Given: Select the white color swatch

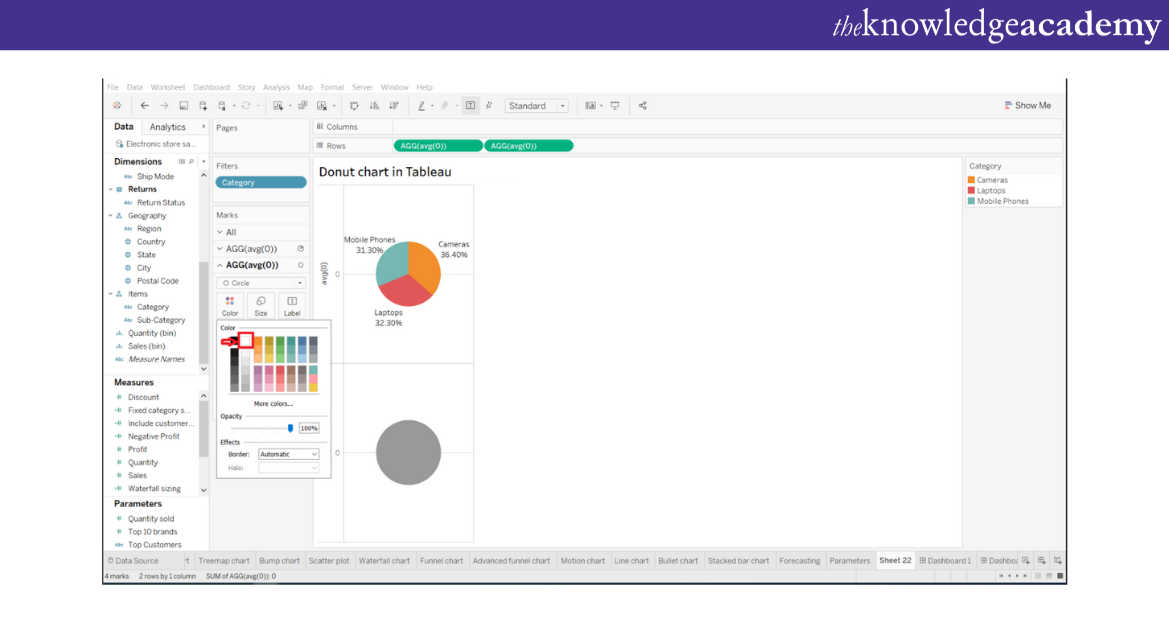Looking at the screenshot, I should [x=246, y=341].
